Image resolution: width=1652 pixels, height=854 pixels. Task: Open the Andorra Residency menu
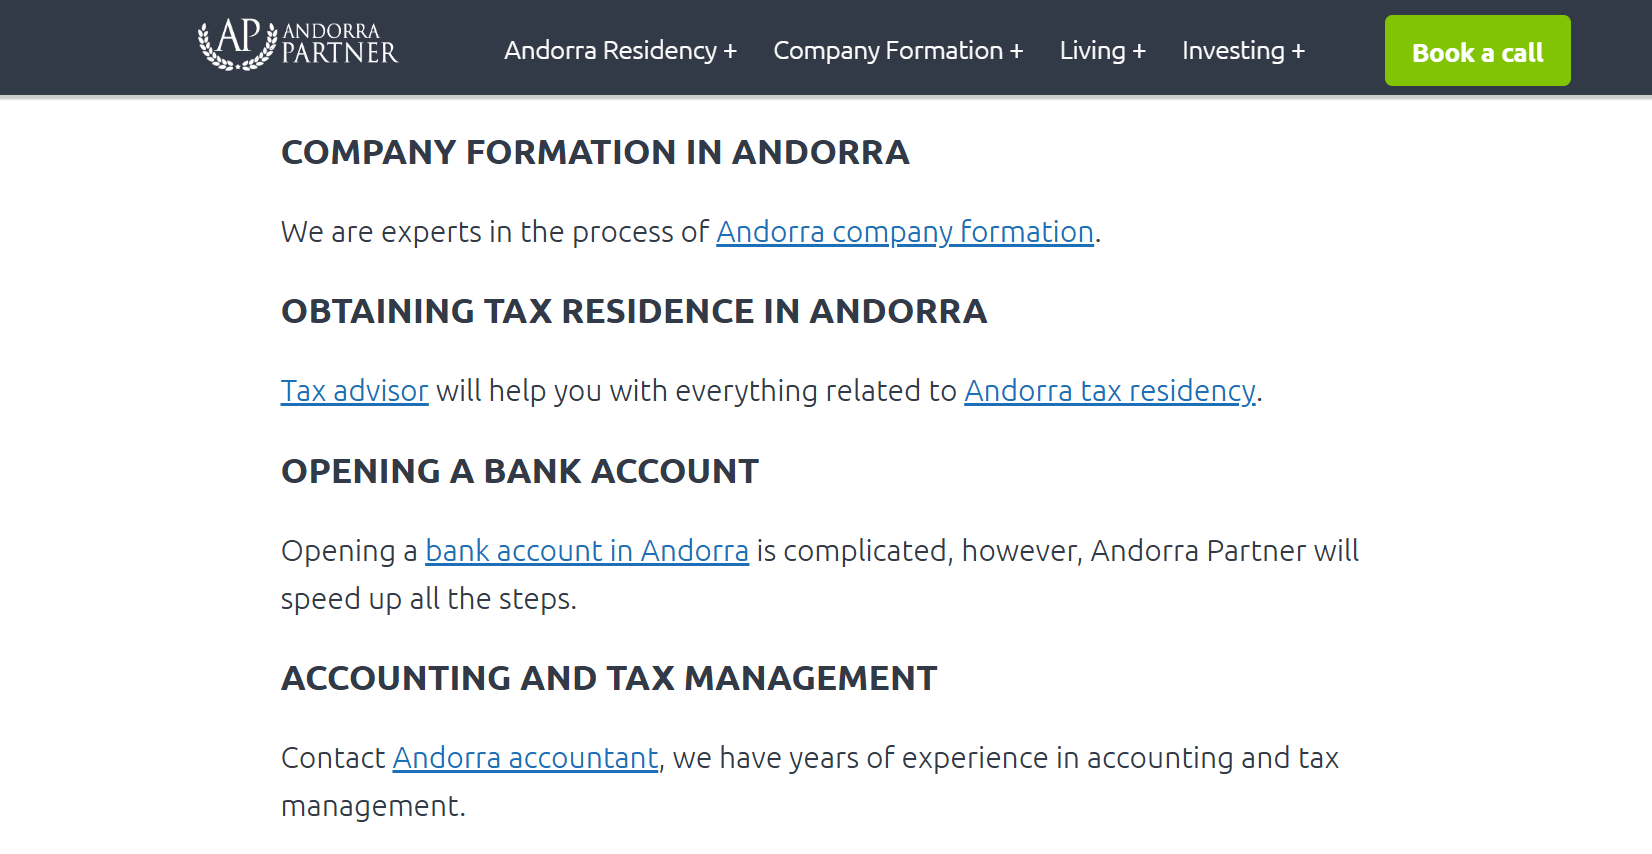610,51
